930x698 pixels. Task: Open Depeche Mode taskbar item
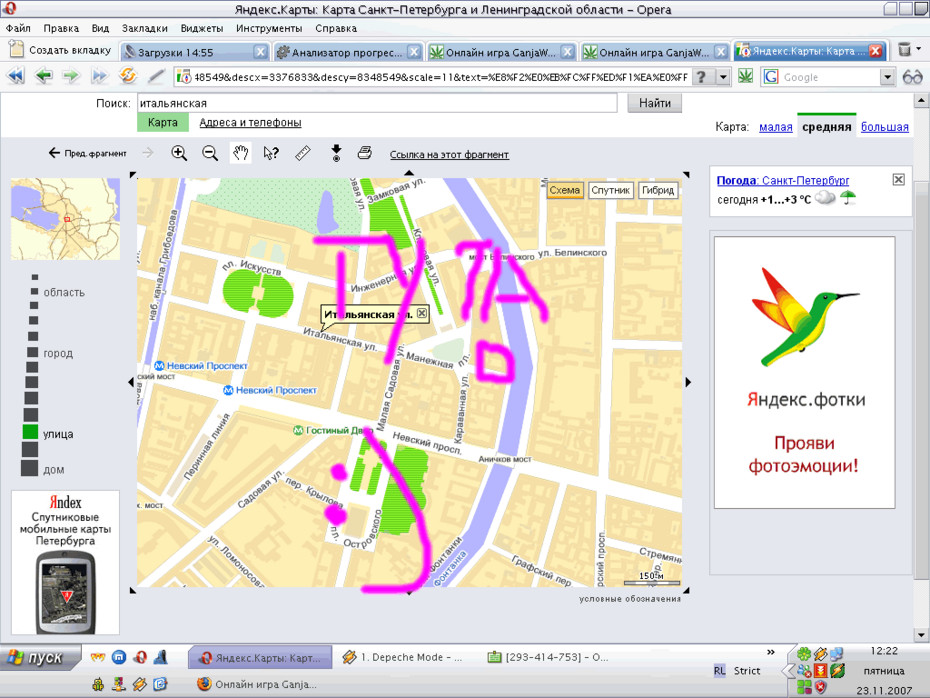[x=403, y=657]
